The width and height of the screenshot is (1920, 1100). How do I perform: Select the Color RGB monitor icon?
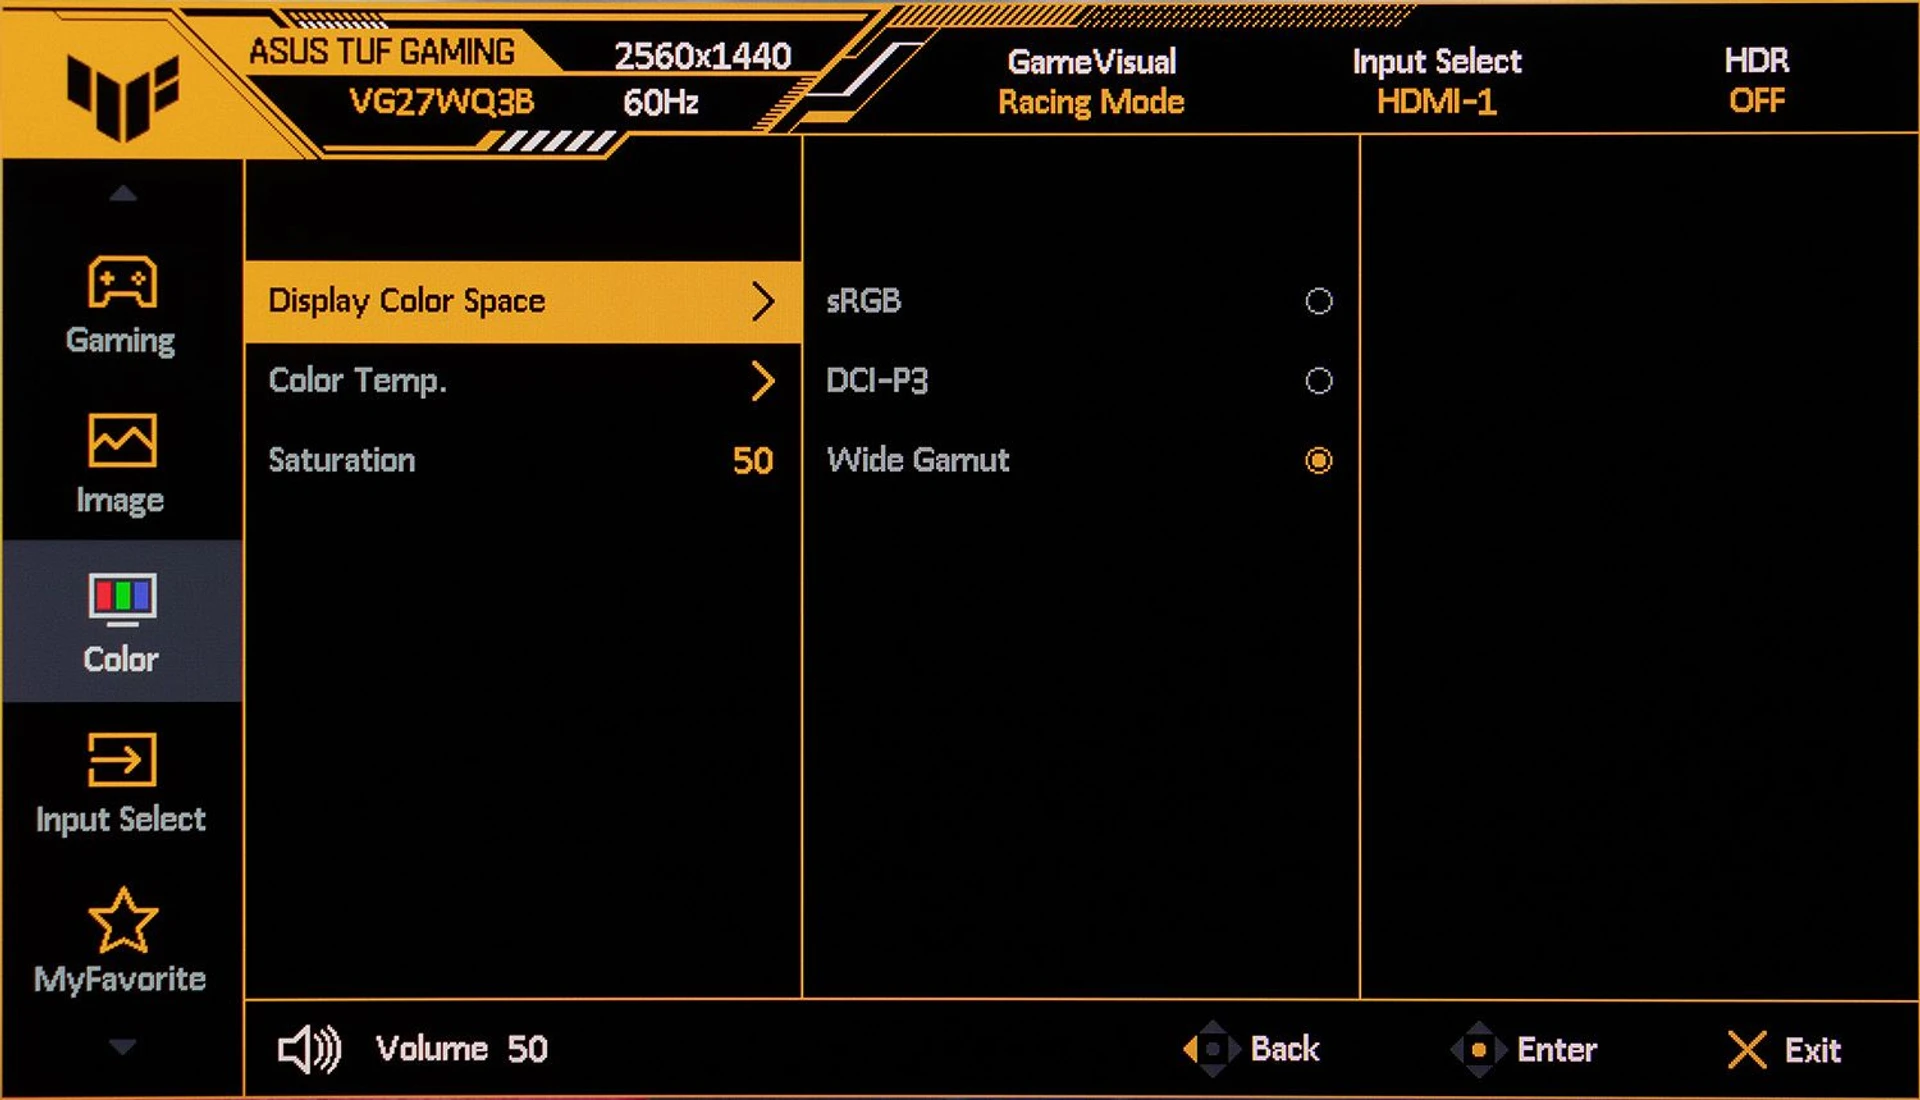[x=122, y=600]
